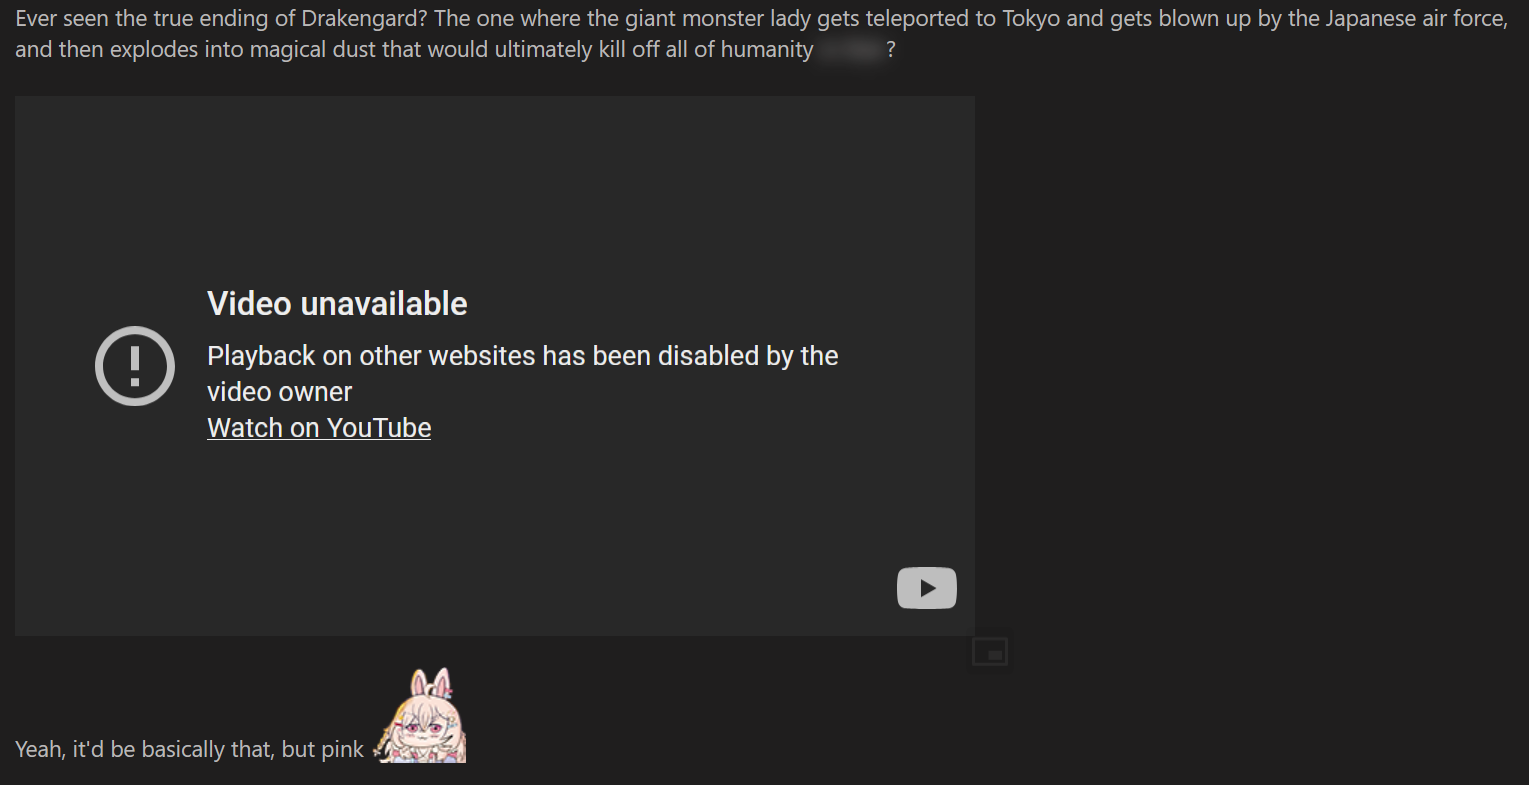Open the Watch on YouTube link
Image resolution: width=1529 pixels, height=785 pixels.
pyautogui.click(x=319, y=428)
